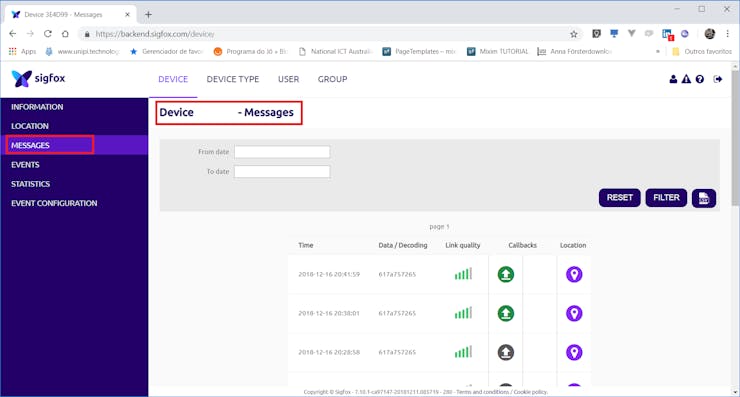
Task: Click the browser back arrow
Action: click(x=13, y=34)
